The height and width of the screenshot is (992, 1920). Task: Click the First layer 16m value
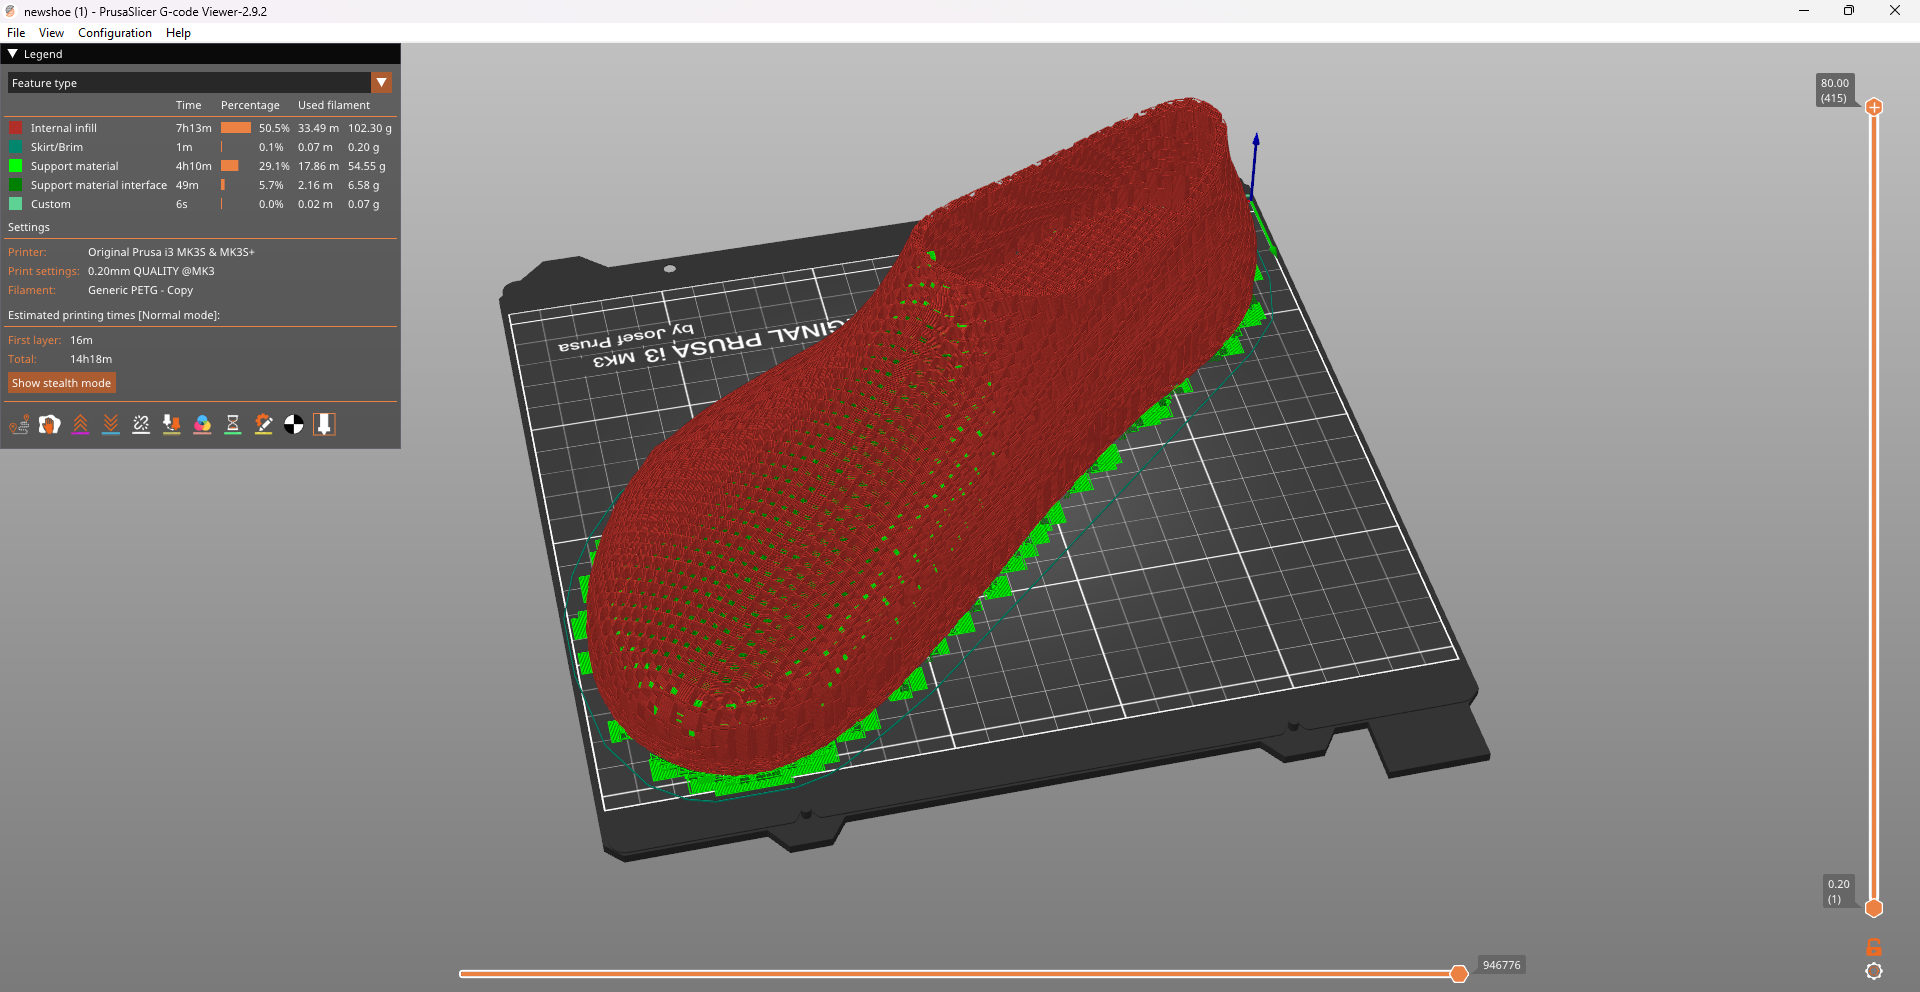[x=81, y=340]
